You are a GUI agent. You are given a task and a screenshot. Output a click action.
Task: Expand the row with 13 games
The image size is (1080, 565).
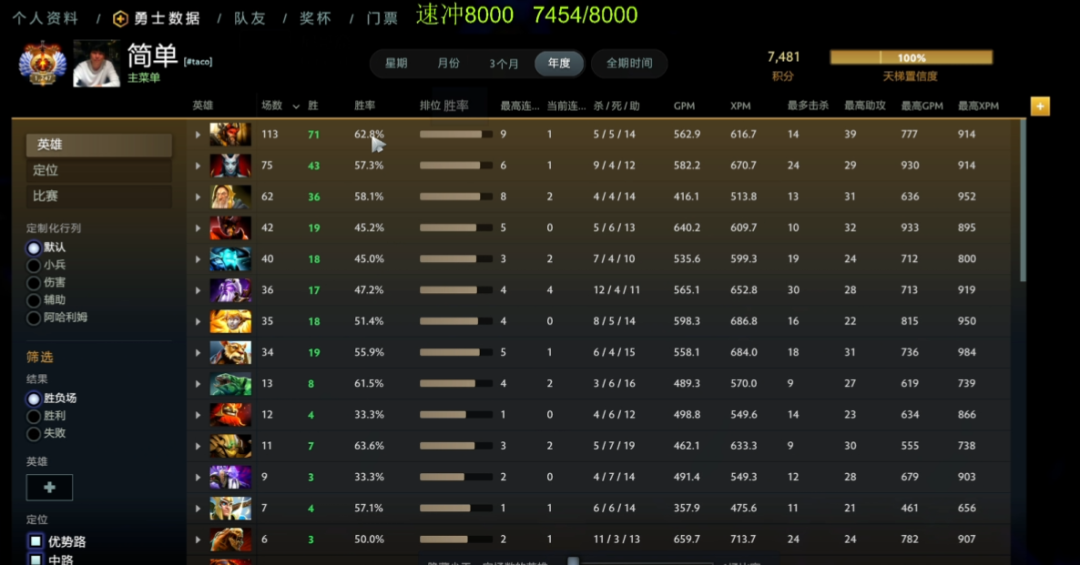pyautogui.click(x=198, y=383)
